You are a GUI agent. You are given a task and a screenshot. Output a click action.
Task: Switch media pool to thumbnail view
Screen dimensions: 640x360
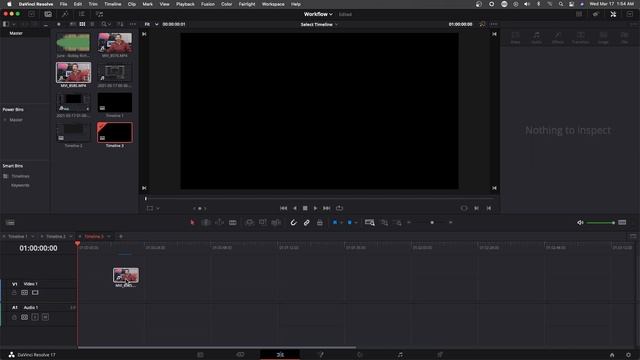pyautogui.click(x=82, y=24)
